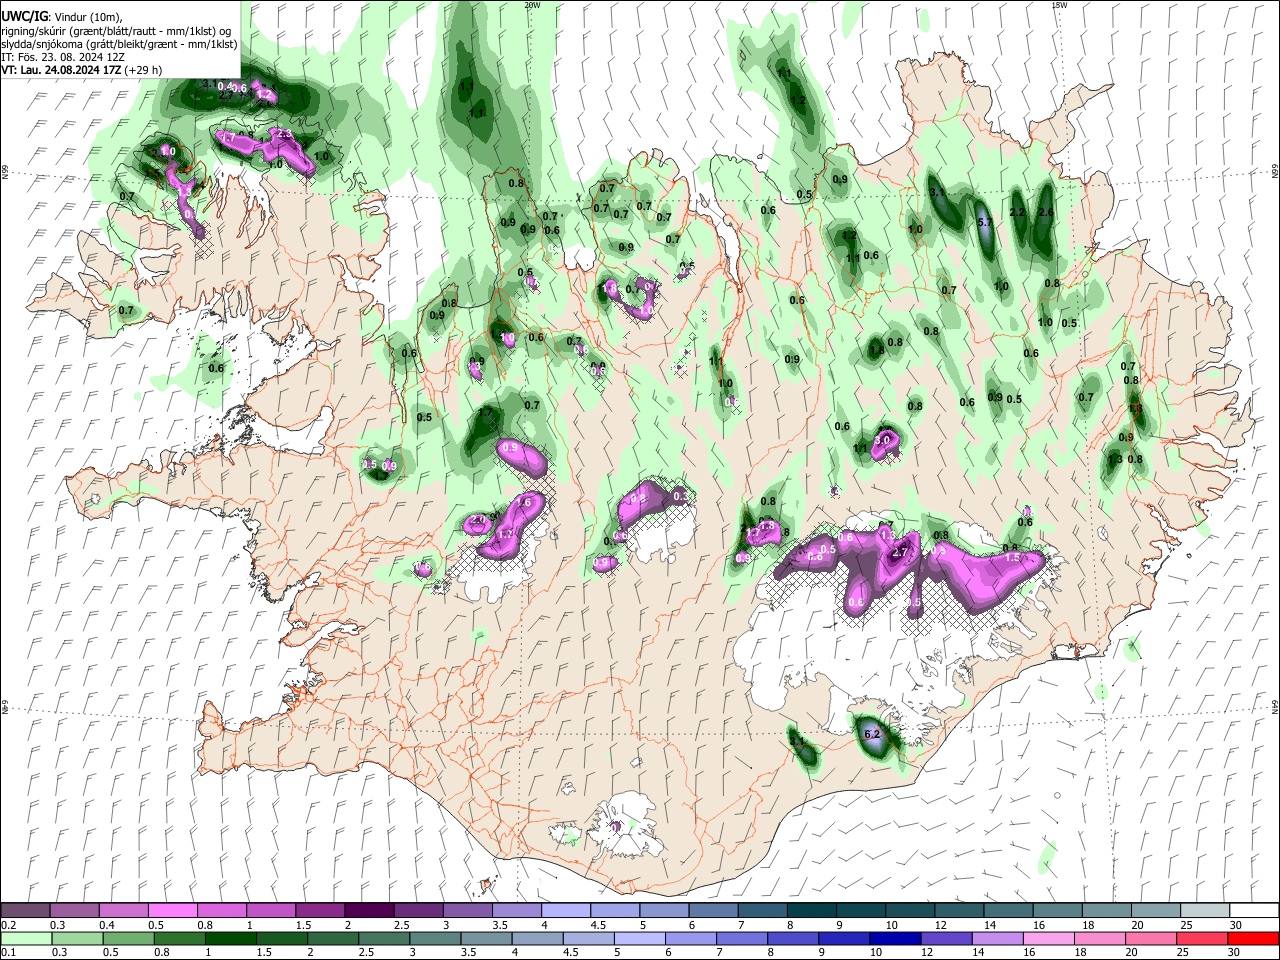1280x960 pixels.
Task: Select the lower-row violet swatch between 12 and 14
Action: click(x=944, y=938)
